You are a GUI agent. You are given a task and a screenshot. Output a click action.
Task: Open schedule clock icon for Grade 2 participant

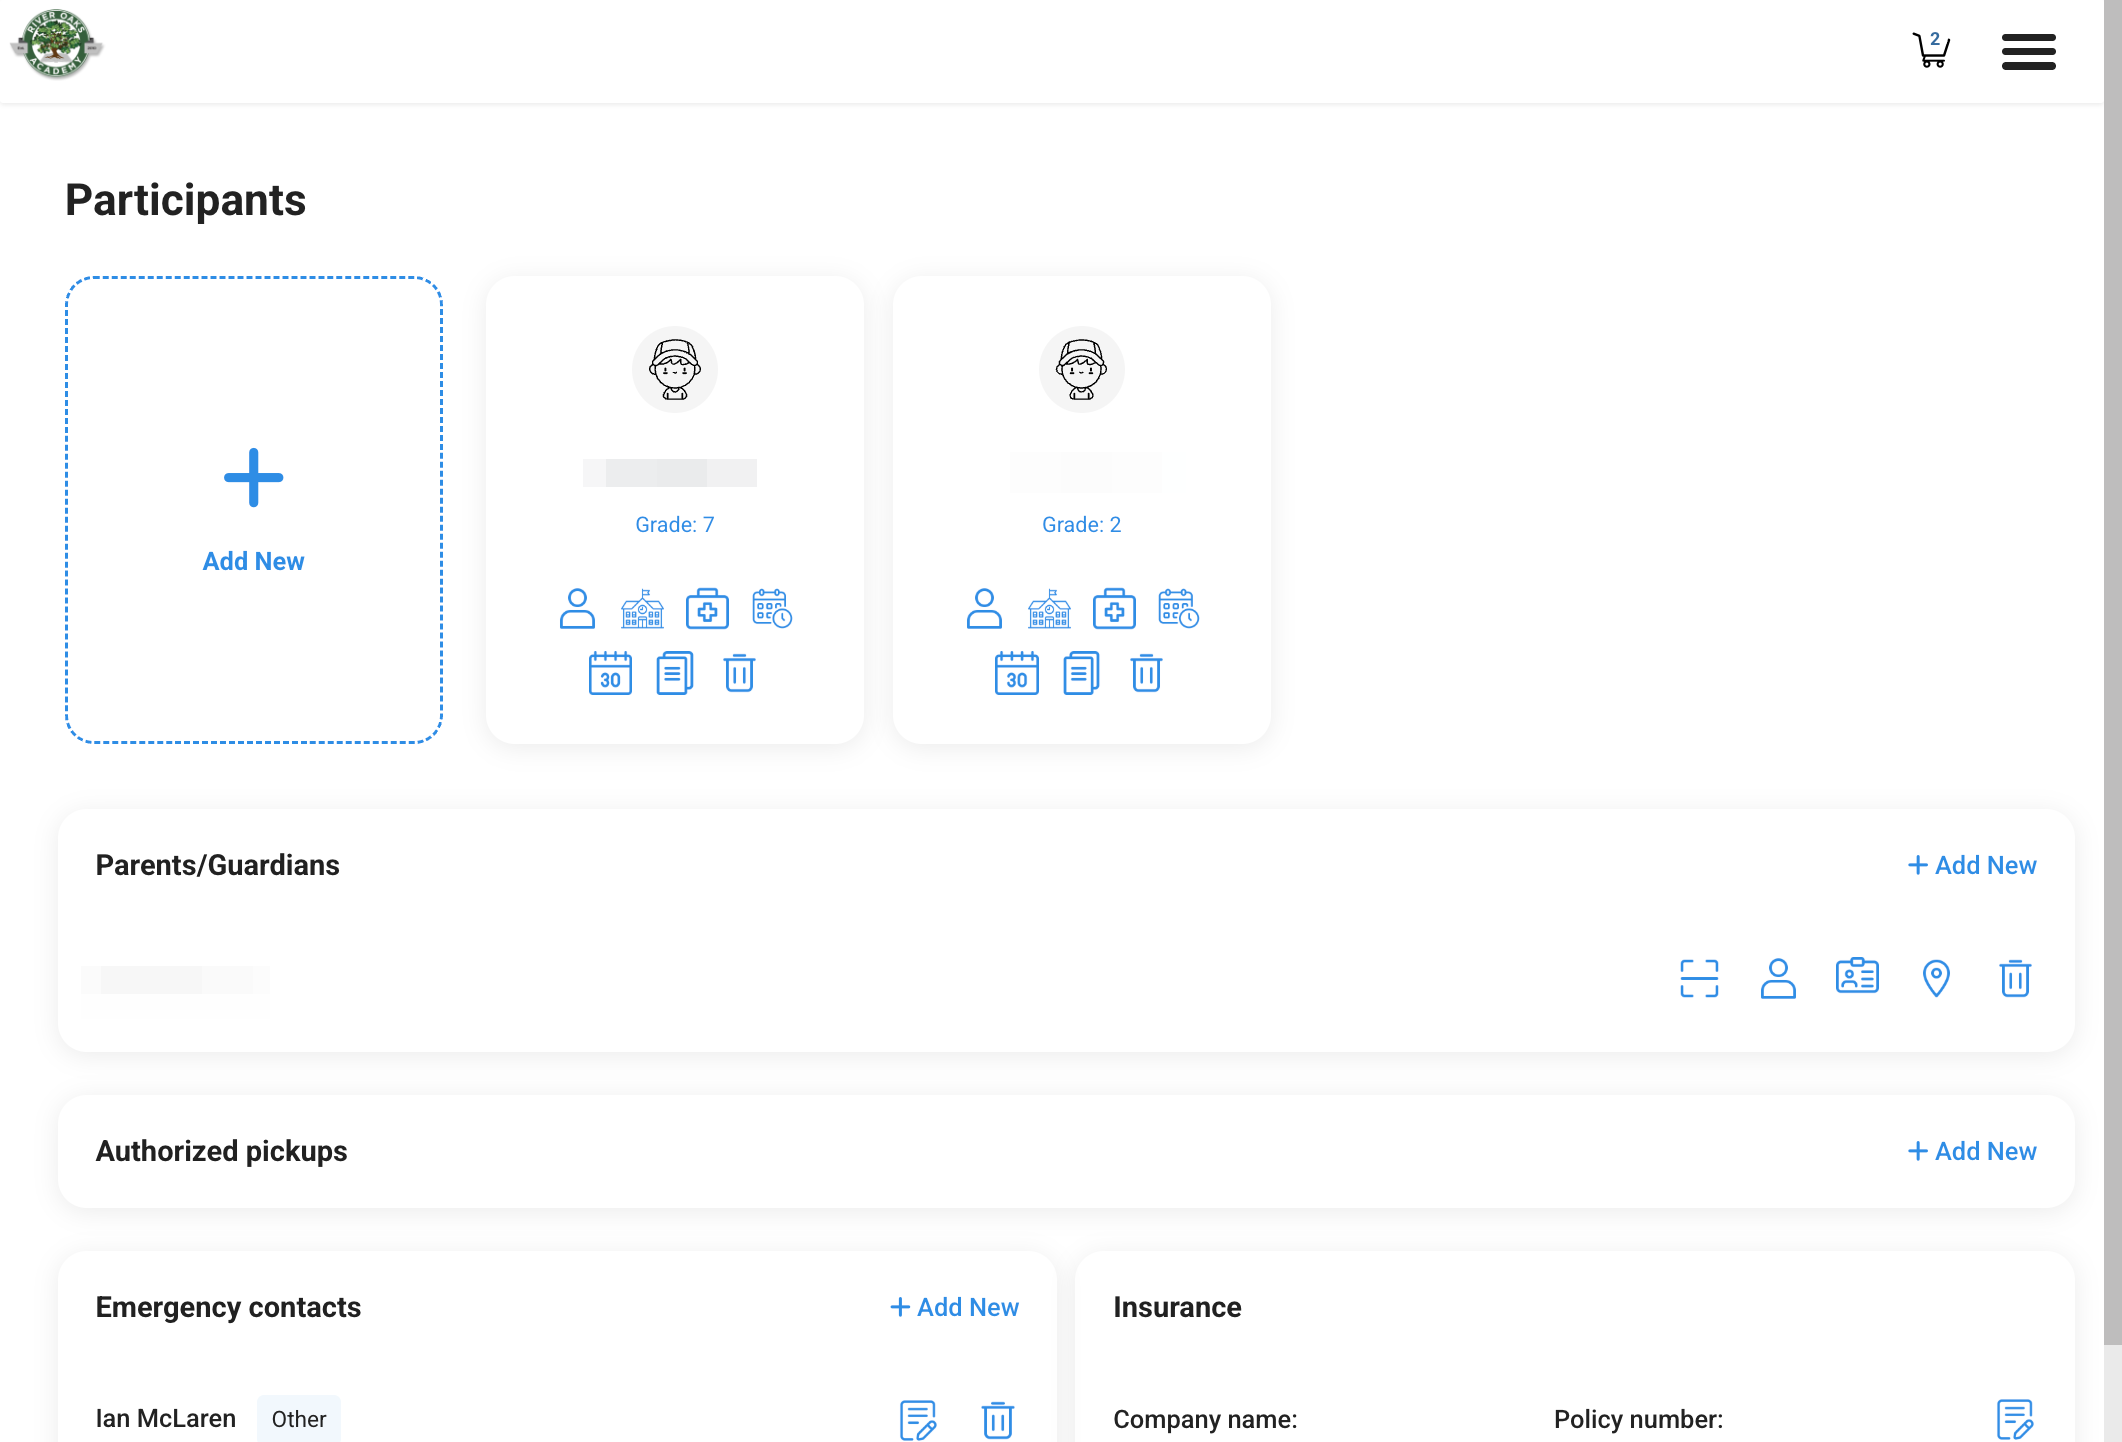1179,608
